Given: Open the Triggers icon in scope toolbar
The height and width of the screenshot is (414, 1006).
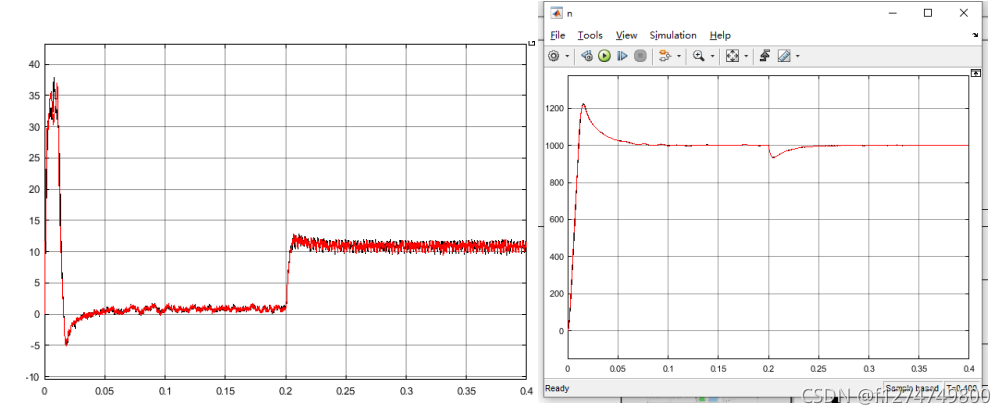Looking at the screenshot, I should click(765, 56).
